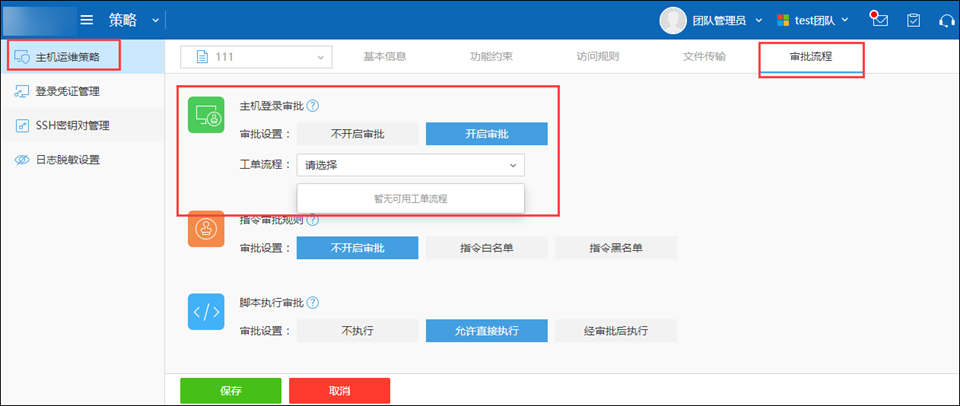Click the SSH密钥对管理 key icon
The width and height of the screenshot is (960, 406).
[21, 126]
